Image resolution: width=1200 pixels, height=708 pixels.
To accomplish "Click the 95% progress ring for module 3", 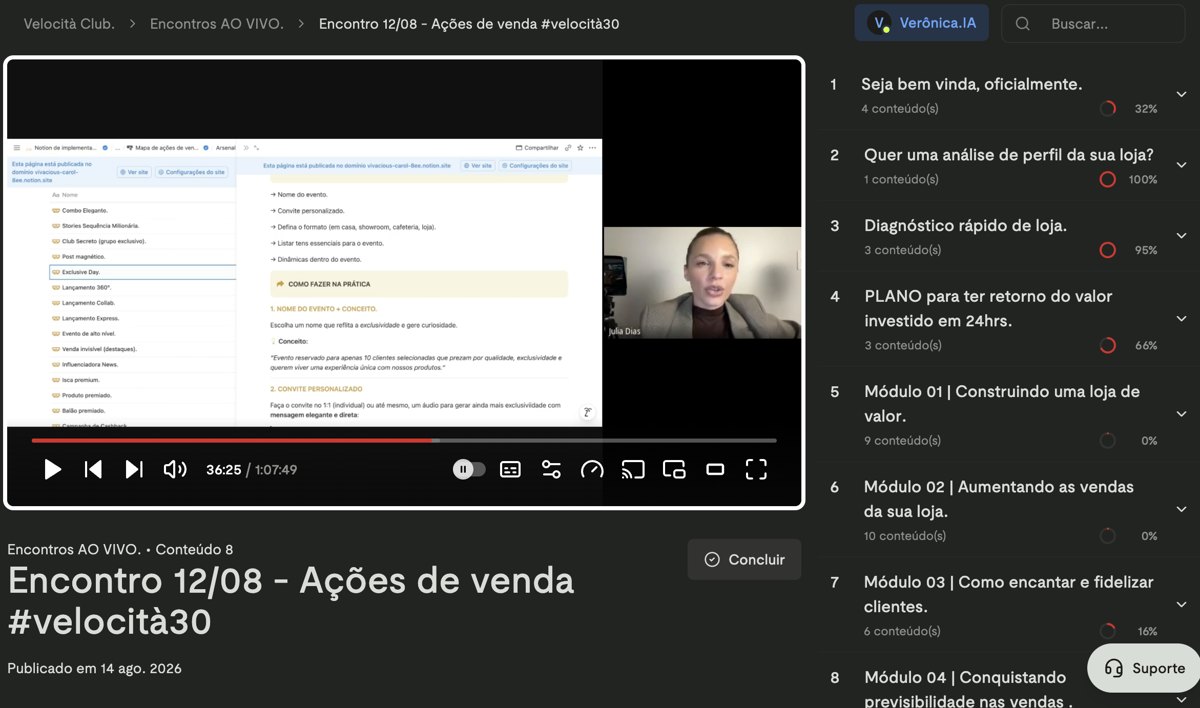I will (x=1107, y=250).
